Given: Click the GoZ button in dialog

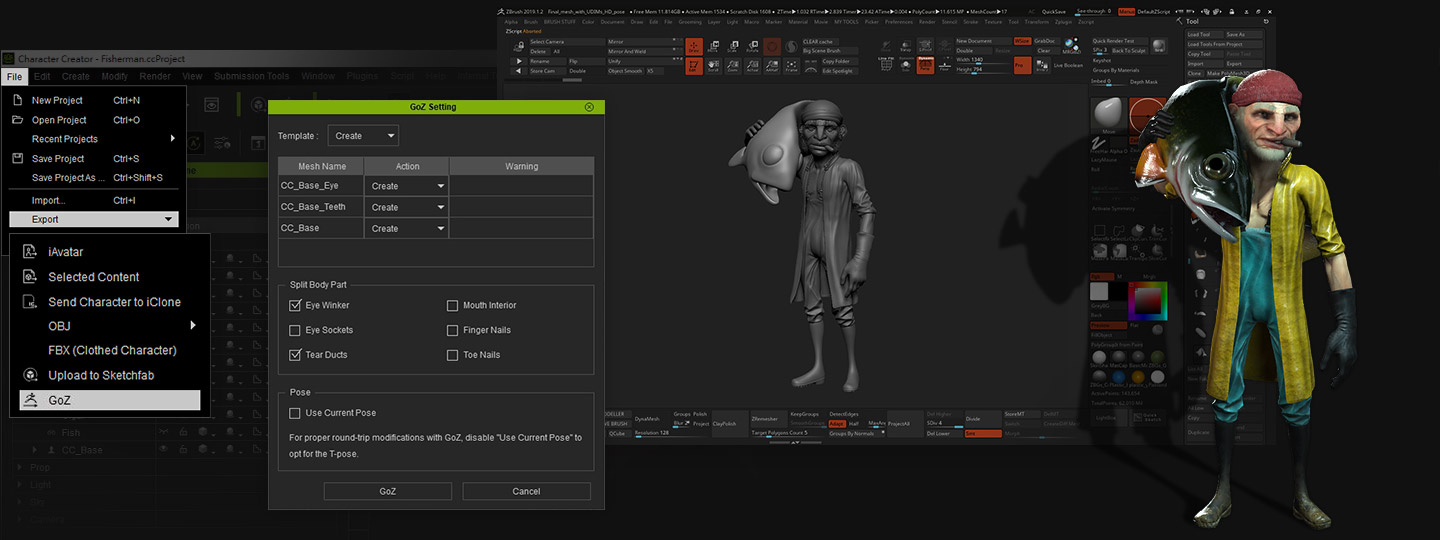Looking at the screenshot, I should [388, 491].
